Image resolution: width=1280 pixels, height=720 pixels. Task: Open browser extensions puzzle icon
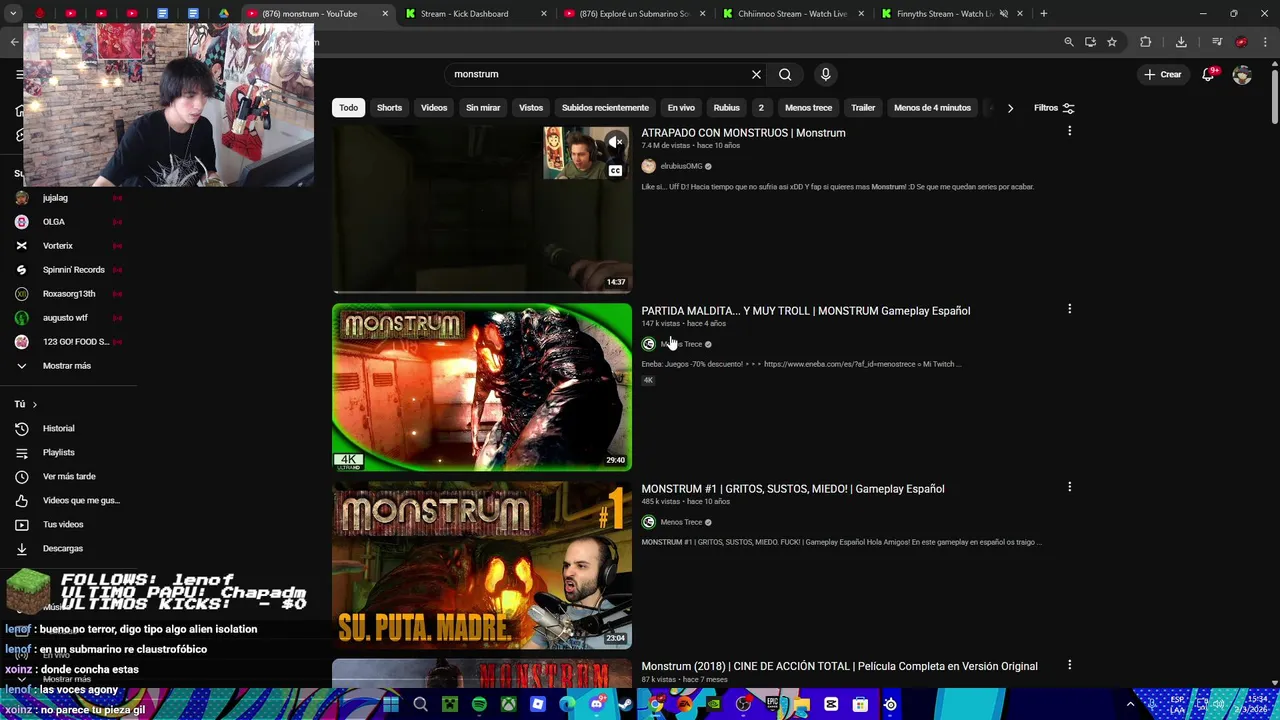[x=1146, y=42]
